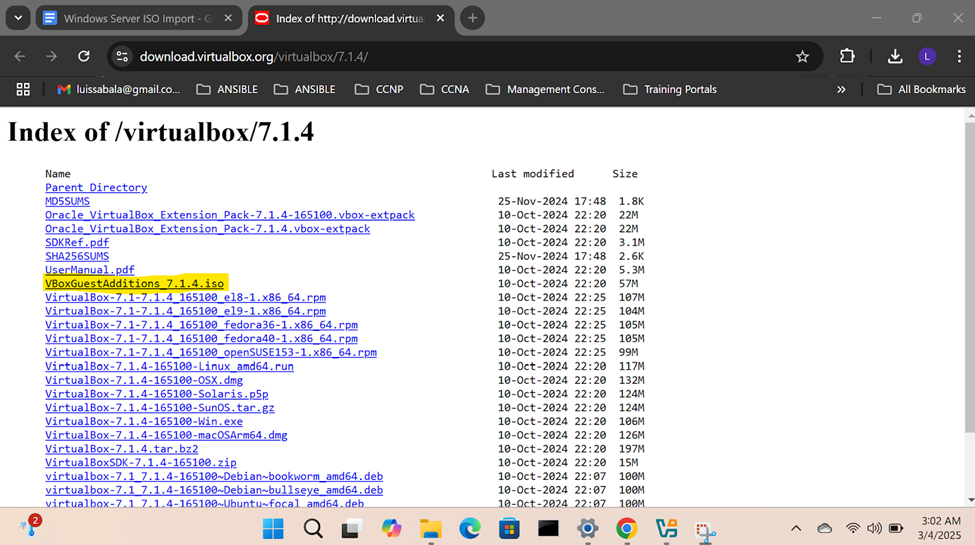
Task: Open the CCNP bookmark folder
Action: [x=379, y=90]
